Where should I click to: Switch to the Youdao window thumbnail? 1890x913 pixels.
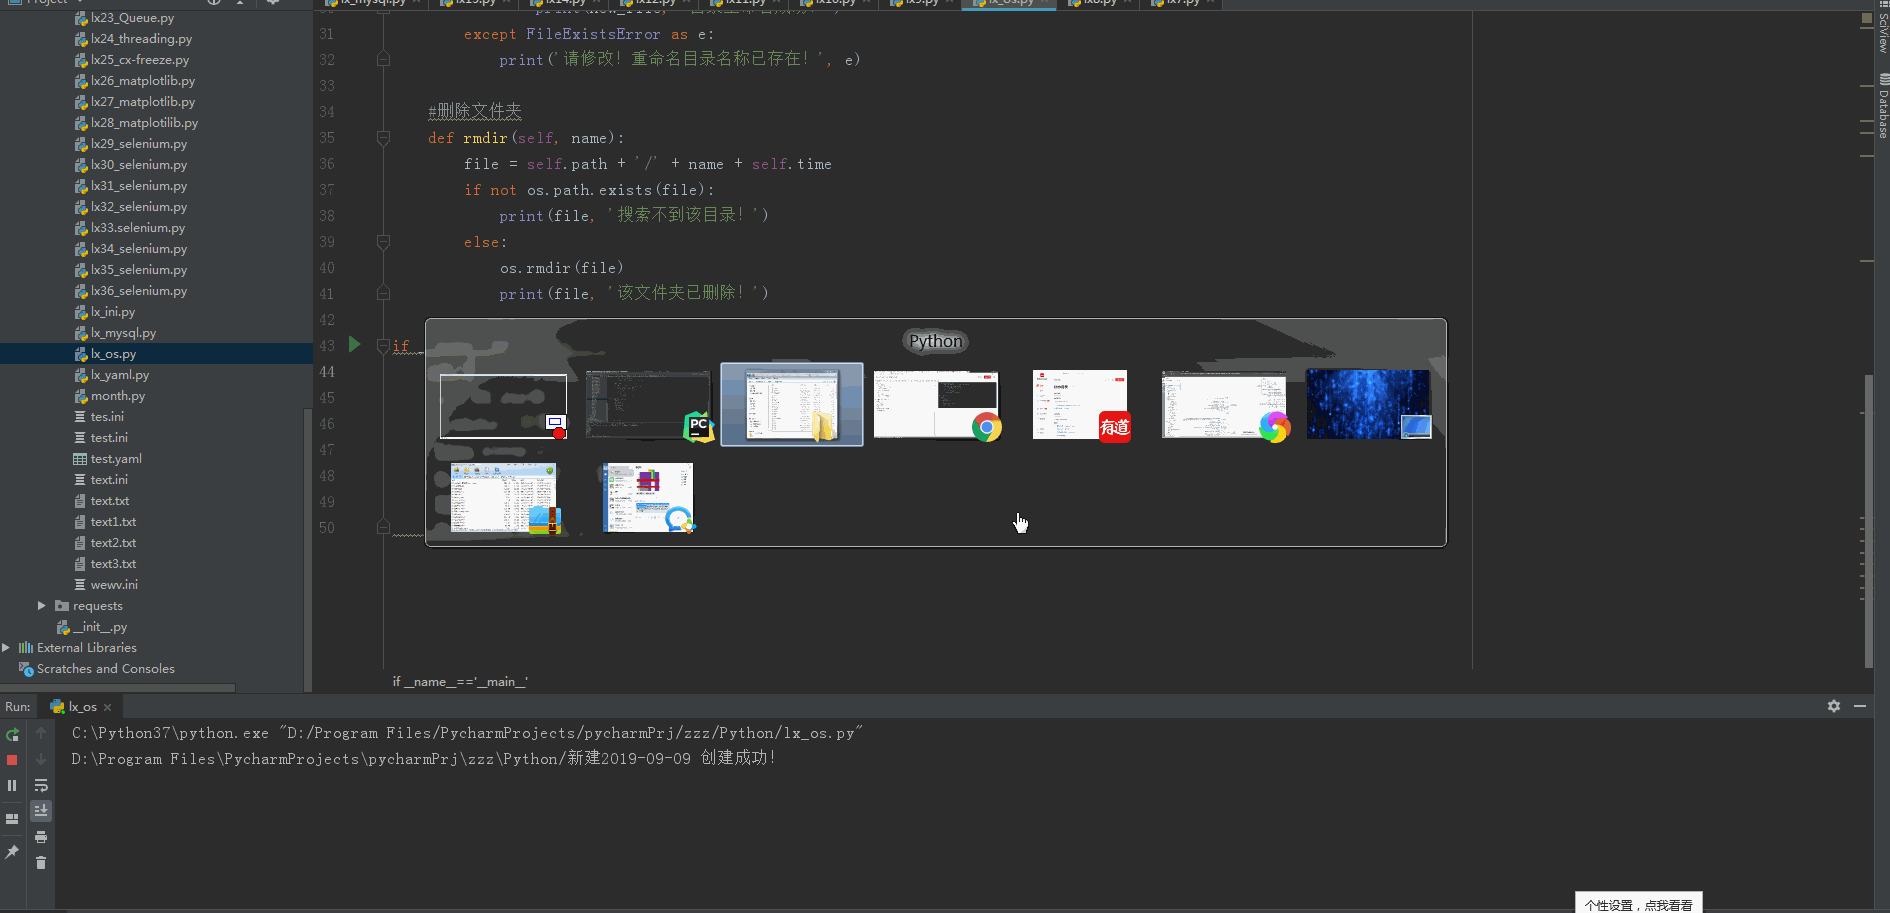tap(1081, 405)
